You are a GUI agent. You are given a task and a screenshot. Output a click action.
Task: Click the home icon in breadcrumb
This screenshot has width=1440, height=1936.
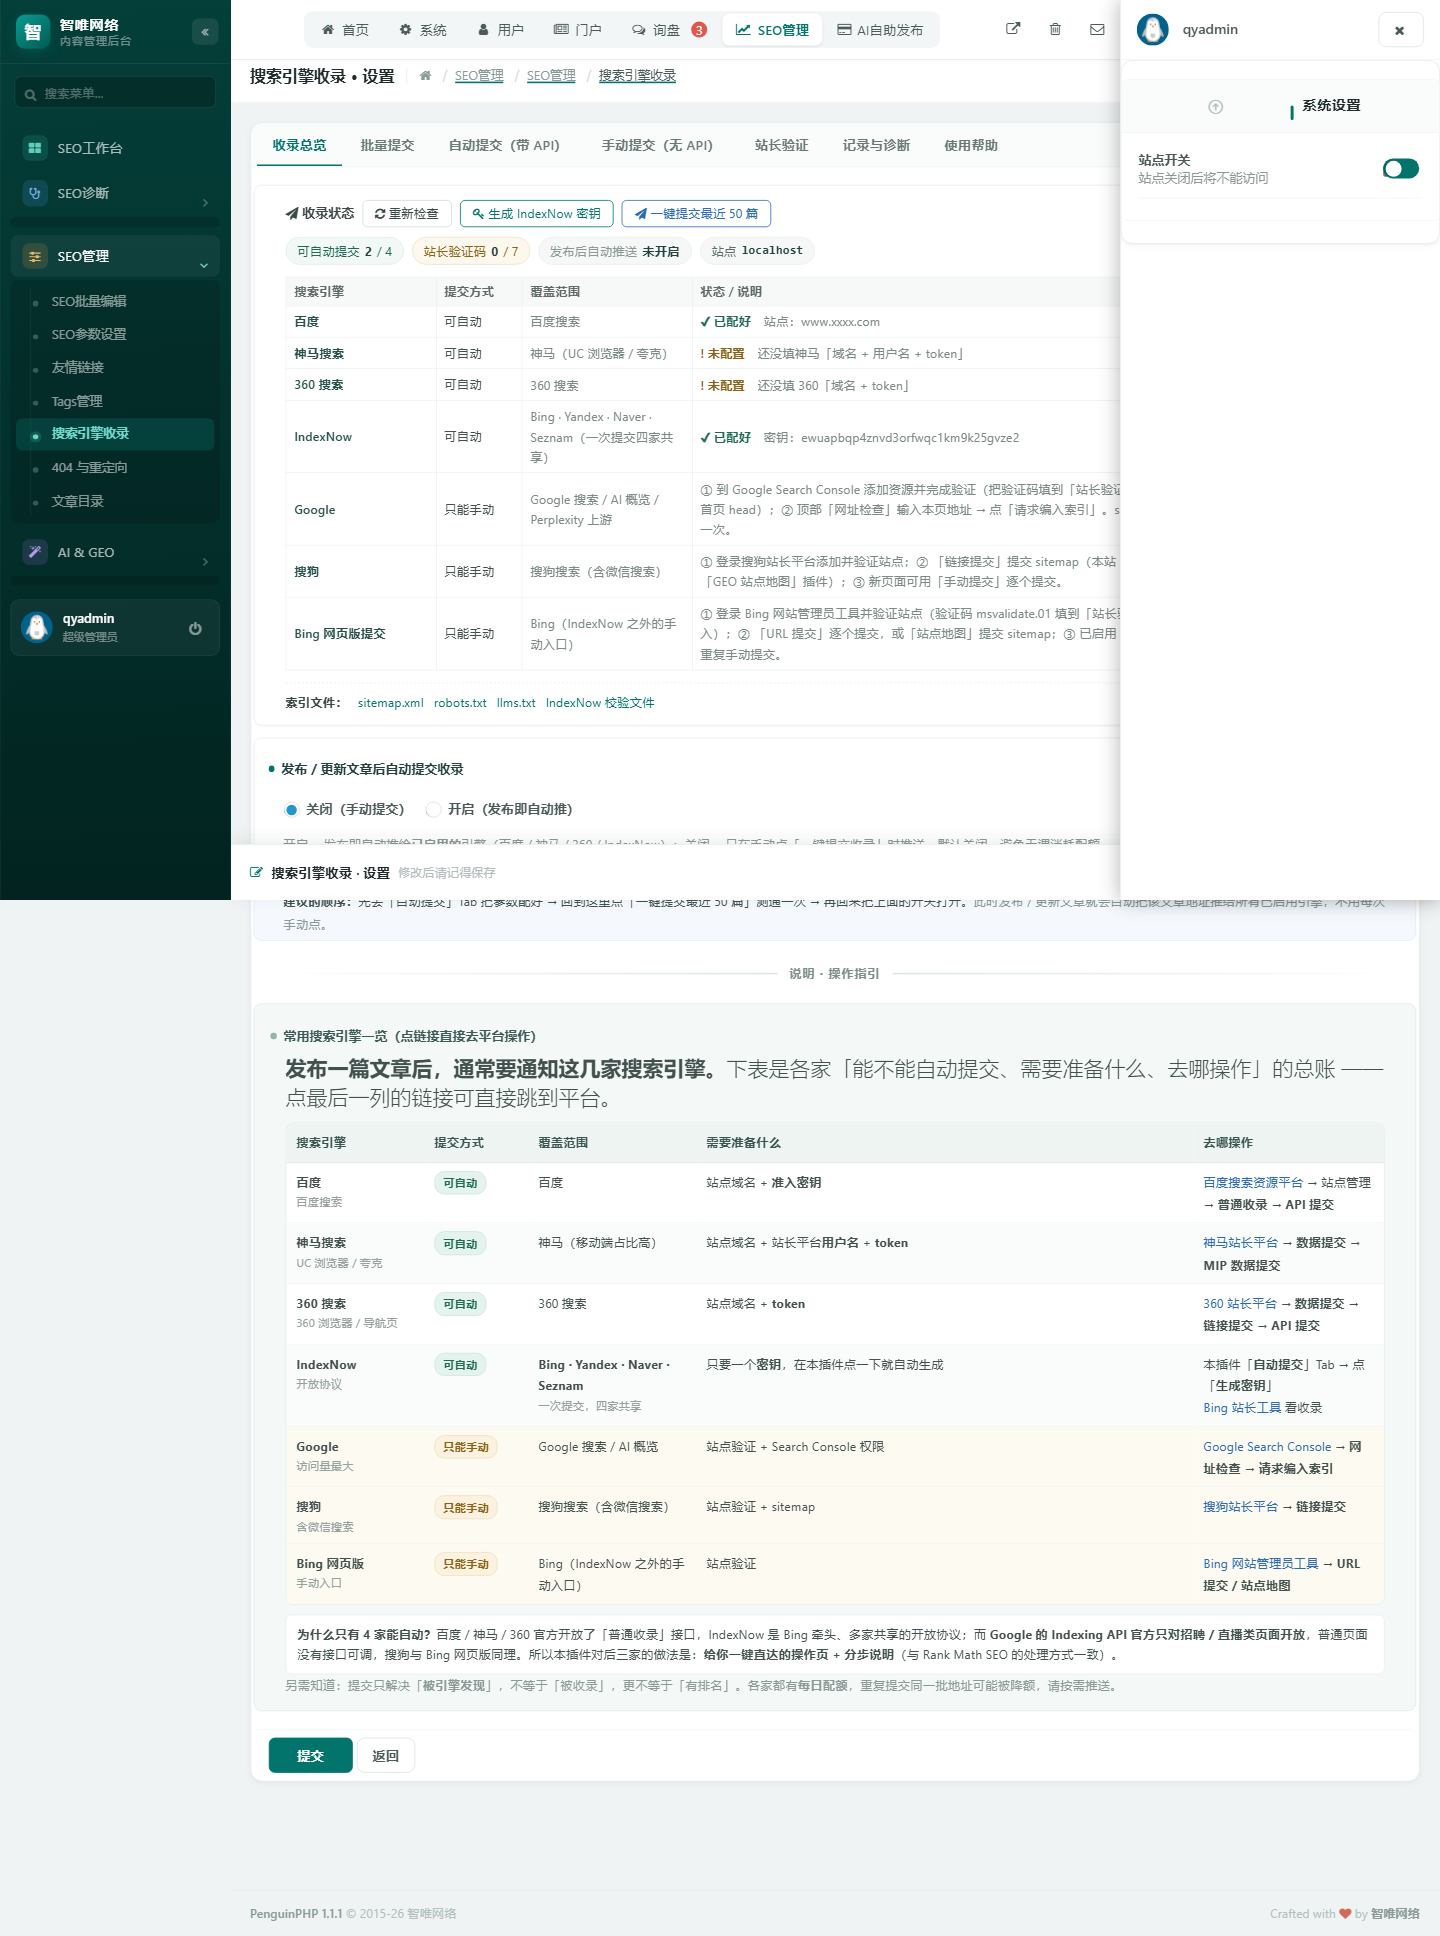point(425,76)
